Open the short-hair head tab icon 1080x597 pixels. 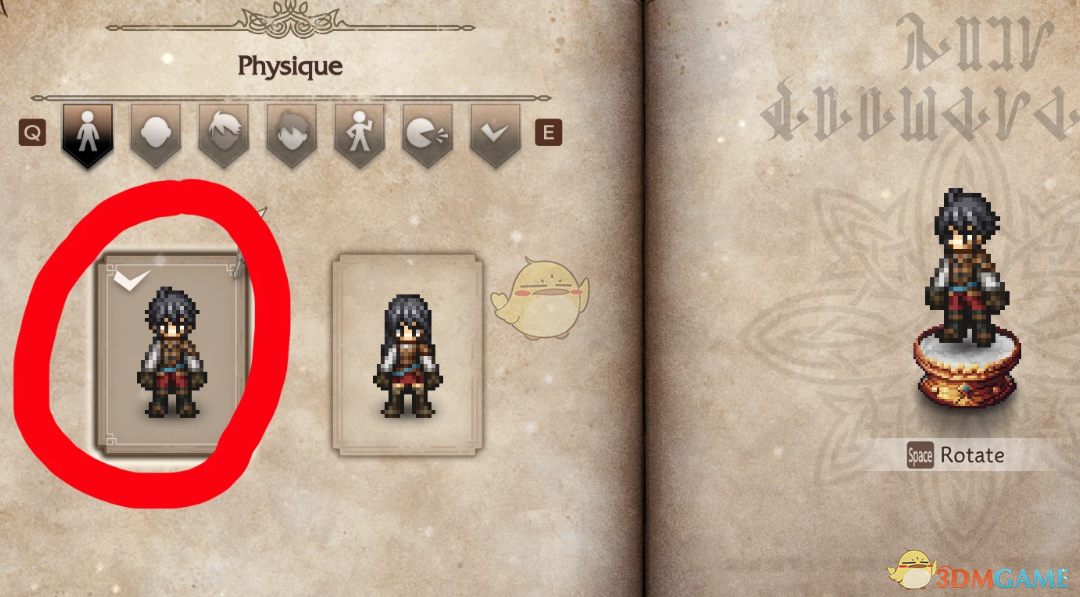pos(291,135)
